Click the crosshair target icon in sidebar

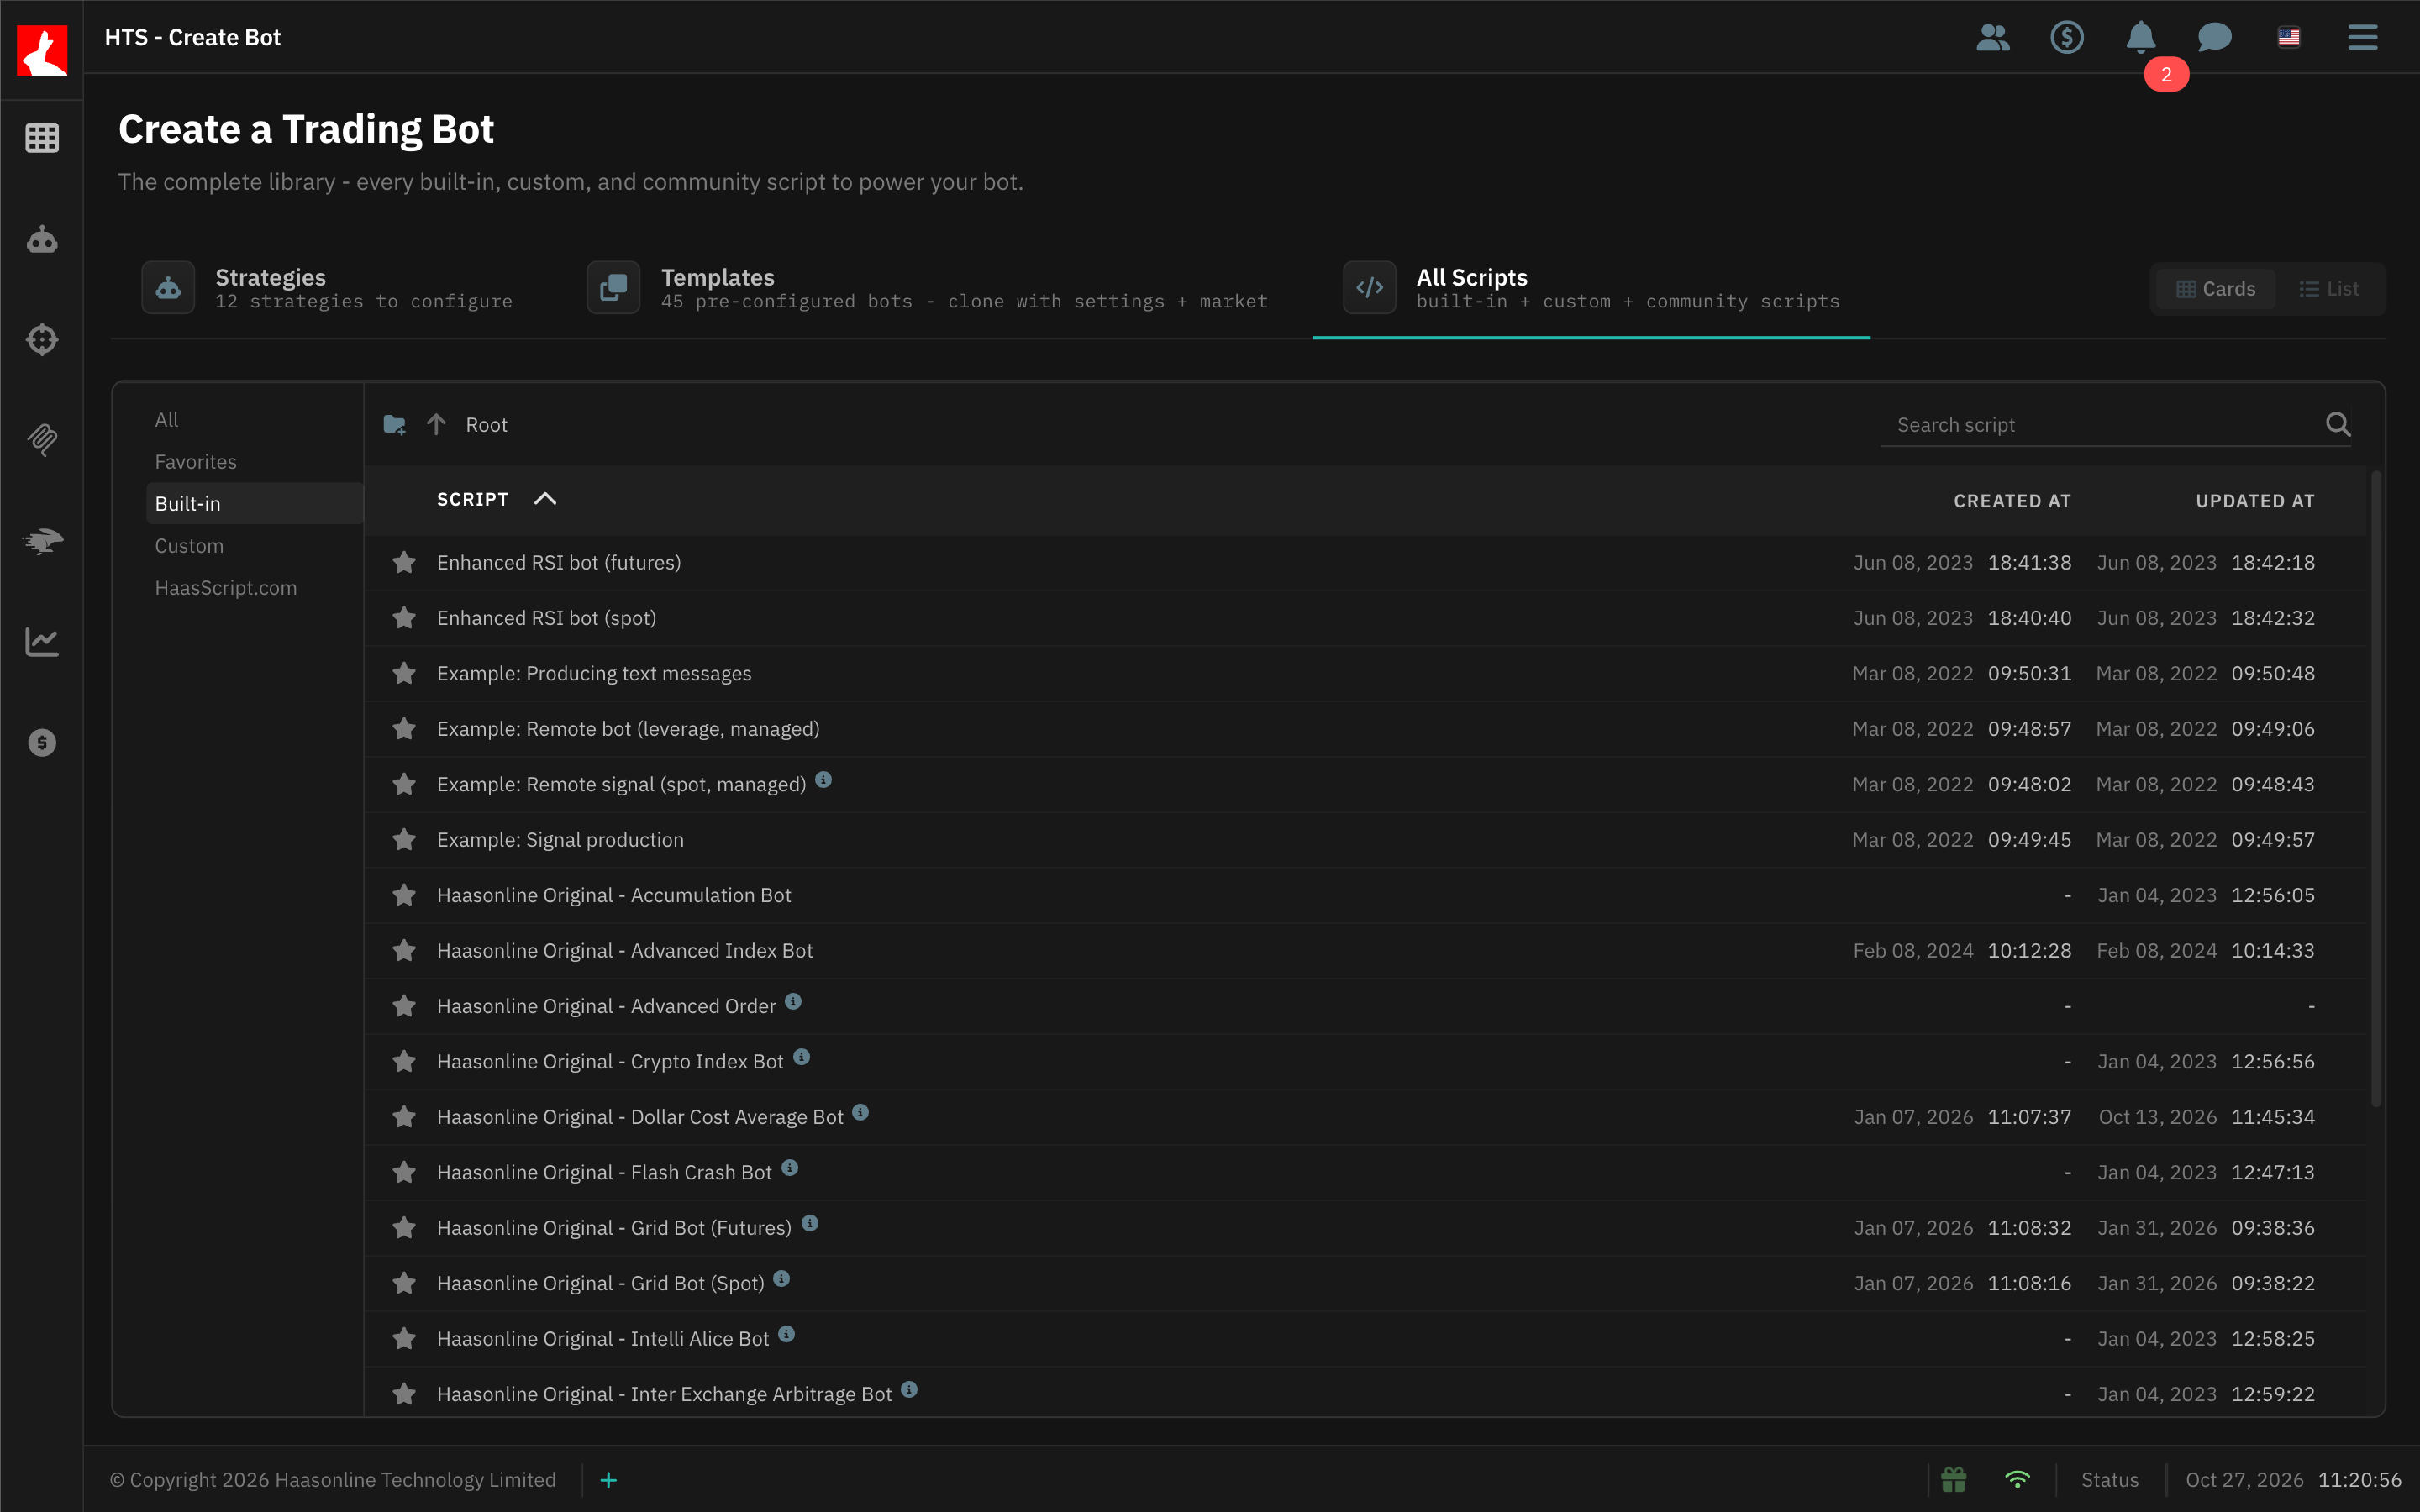42,340
